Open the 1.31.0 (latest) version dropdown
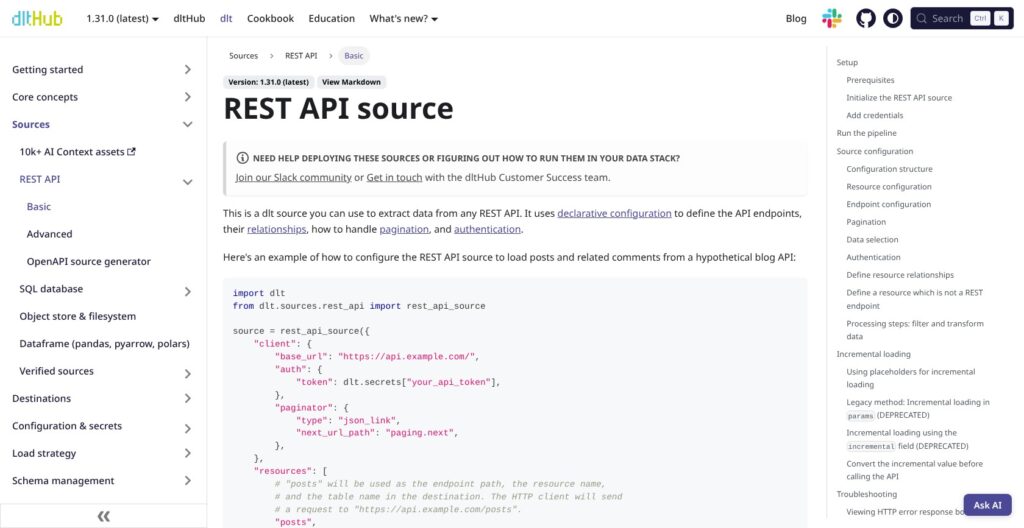1024x528 pixels. coord(122,18)
